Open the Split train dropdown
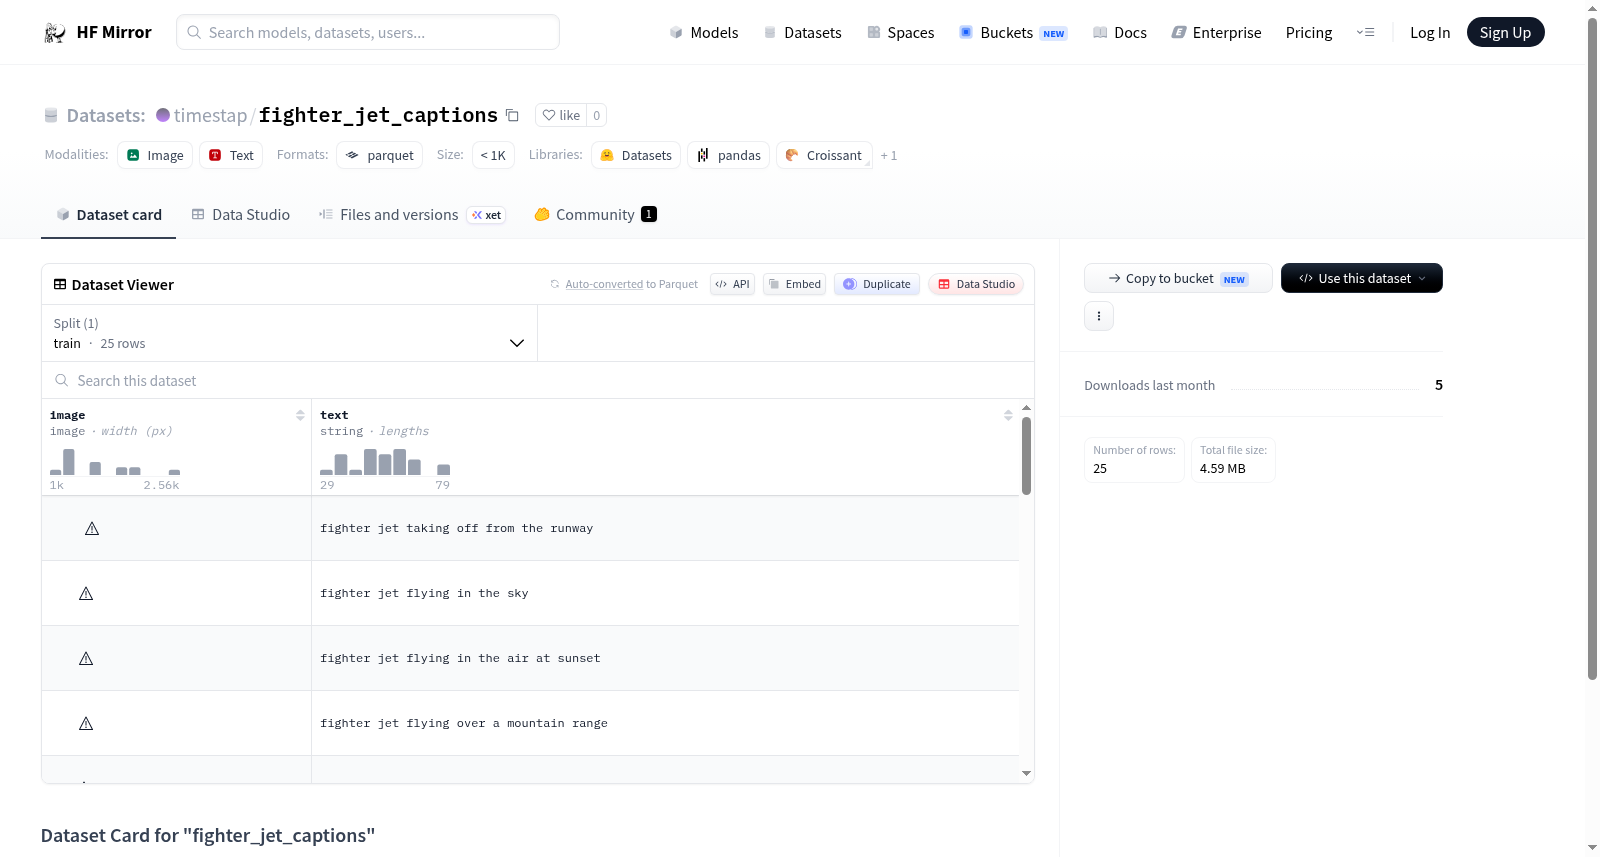This screenshot has width=1600, height=857. click(289, 333)
